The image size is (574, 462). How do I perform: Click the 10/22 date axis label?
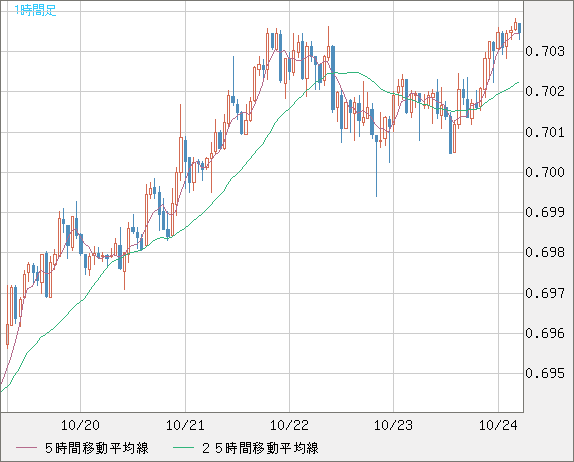click(x=289, y=425)
